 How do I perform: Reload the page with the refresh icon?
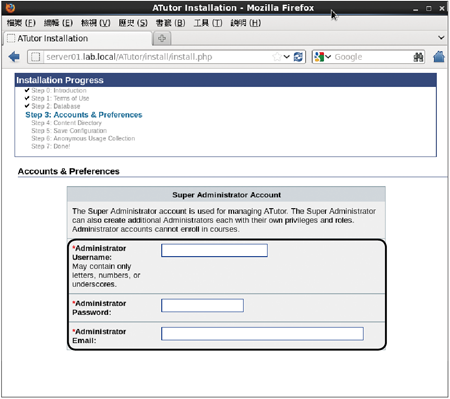(298, 57)
